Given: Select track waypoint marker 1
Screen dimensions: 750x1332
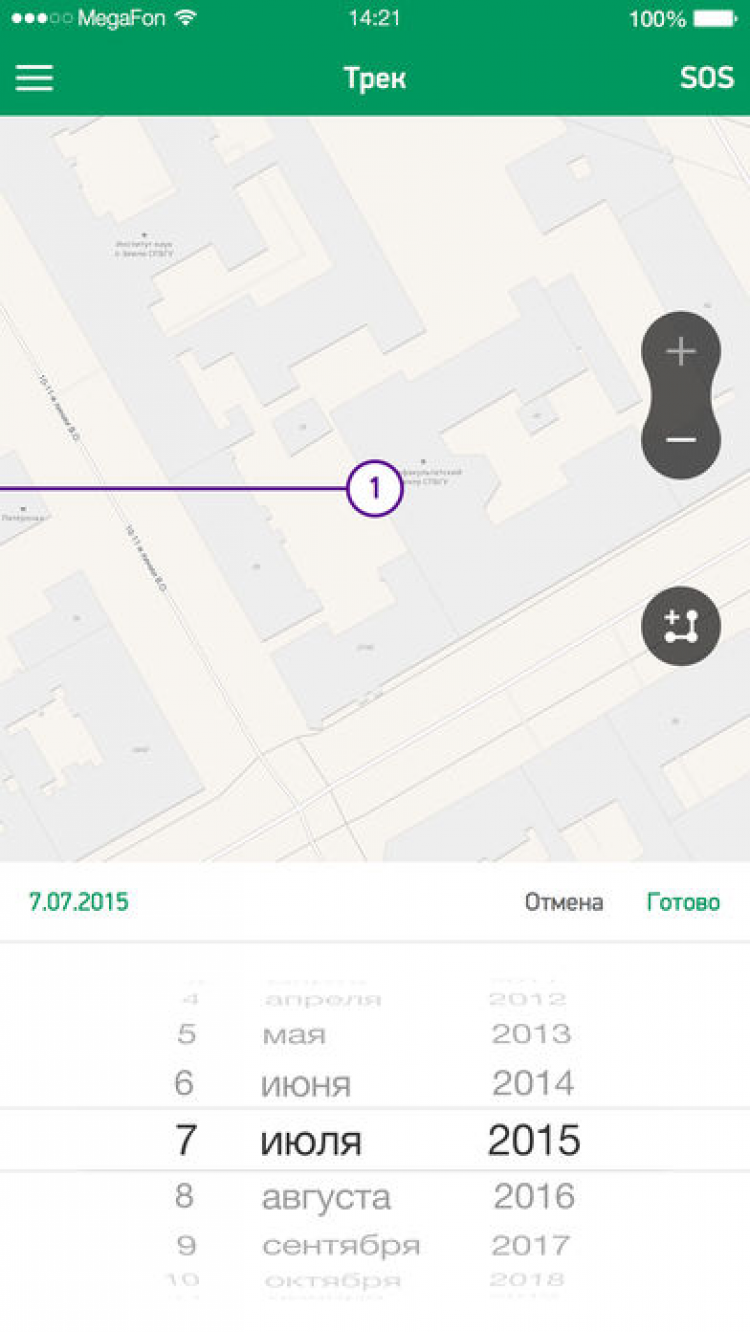Looking at the screenshot, I should (x=375, y=489).
